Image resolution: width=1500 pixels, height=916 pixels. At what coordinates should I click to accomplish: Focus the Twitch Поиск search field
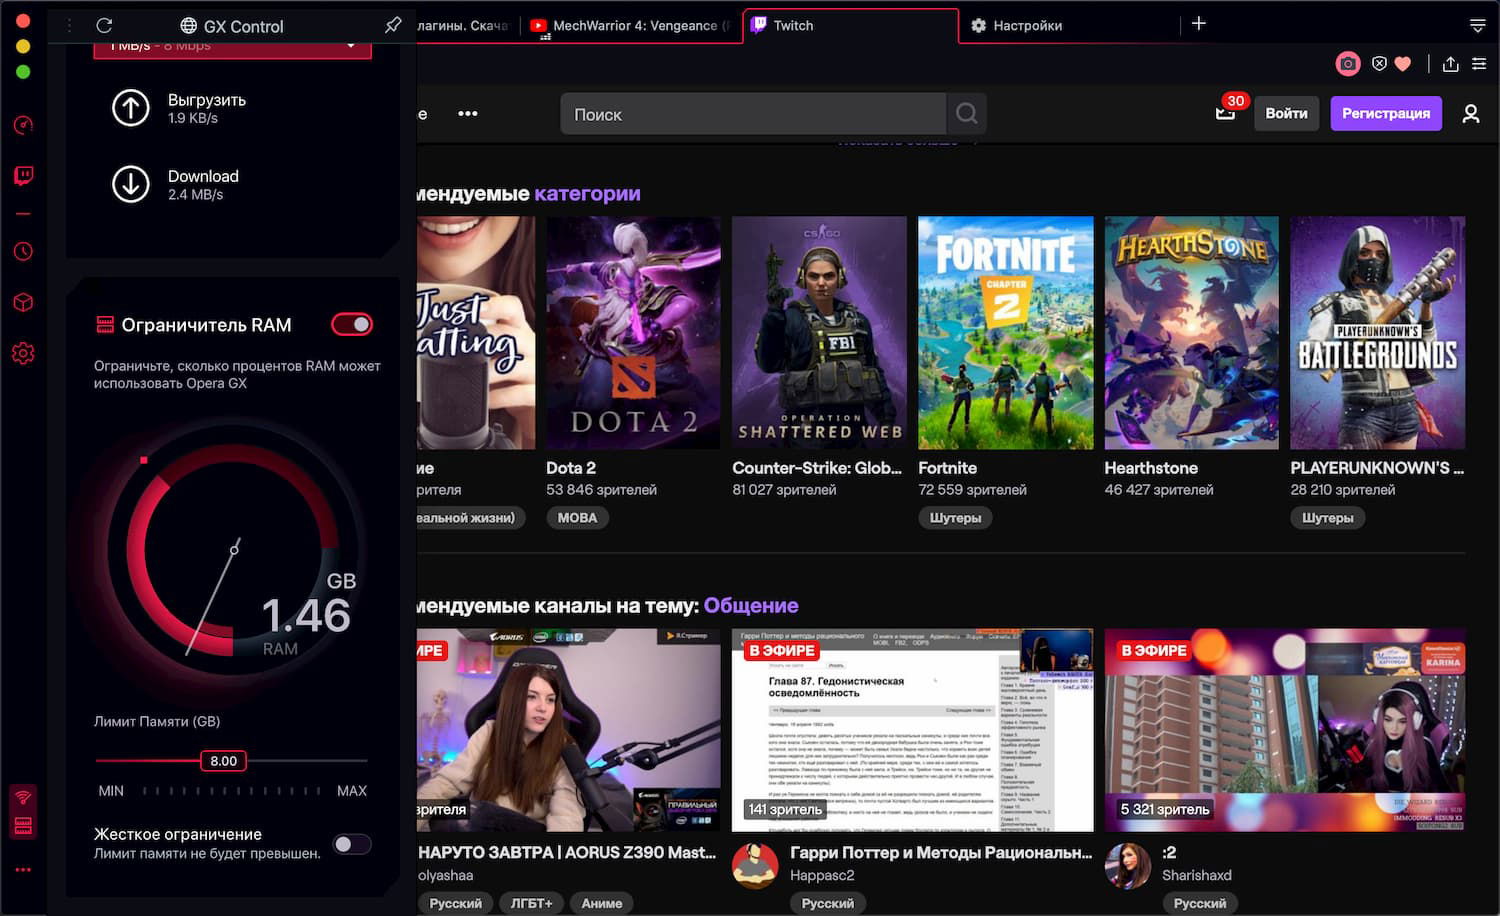(753, 114)
